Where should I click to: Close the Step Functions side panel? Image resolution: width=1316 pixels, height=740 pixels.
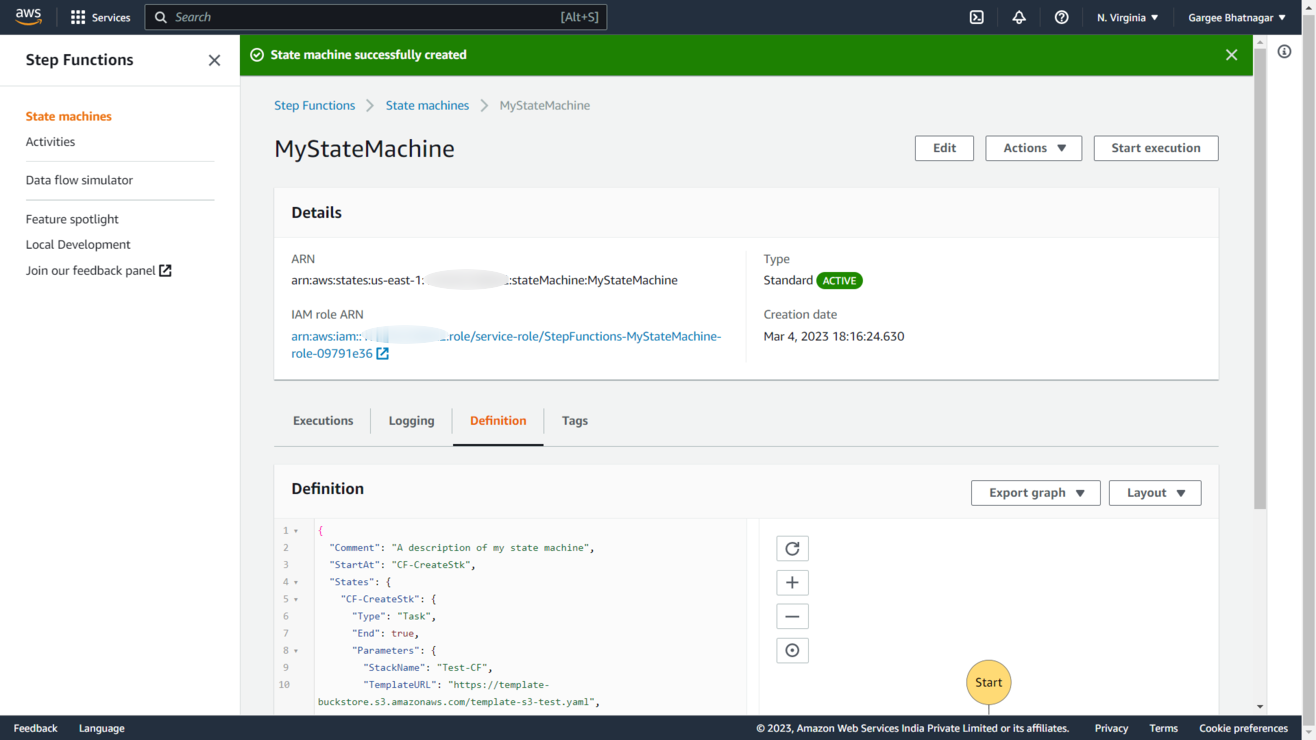coord(214,60)
